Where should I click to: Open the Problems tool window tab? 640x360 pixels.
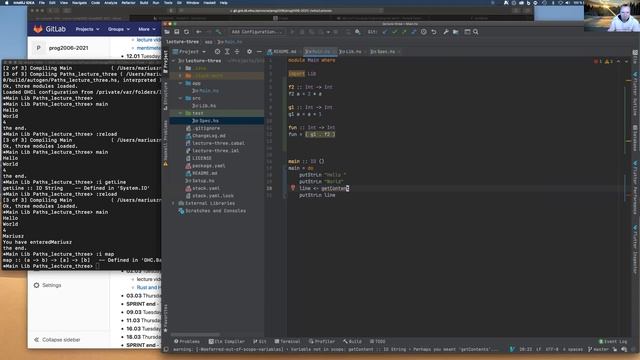(187, 341)
